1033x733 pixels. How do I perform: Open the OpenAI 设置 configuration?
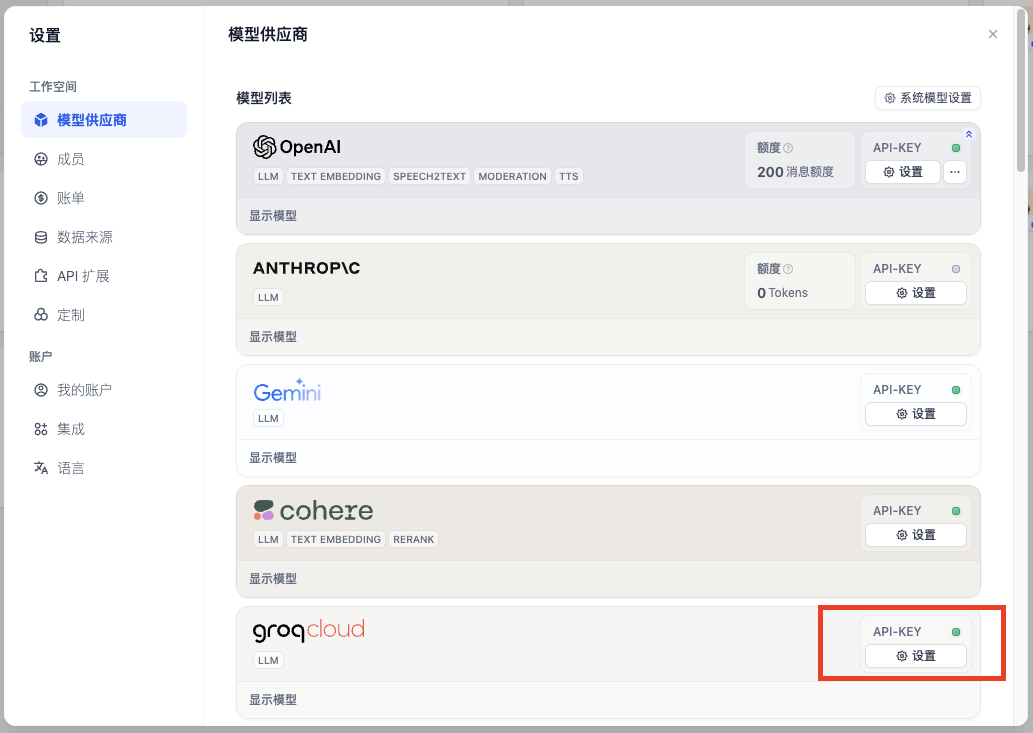point(901,172)
